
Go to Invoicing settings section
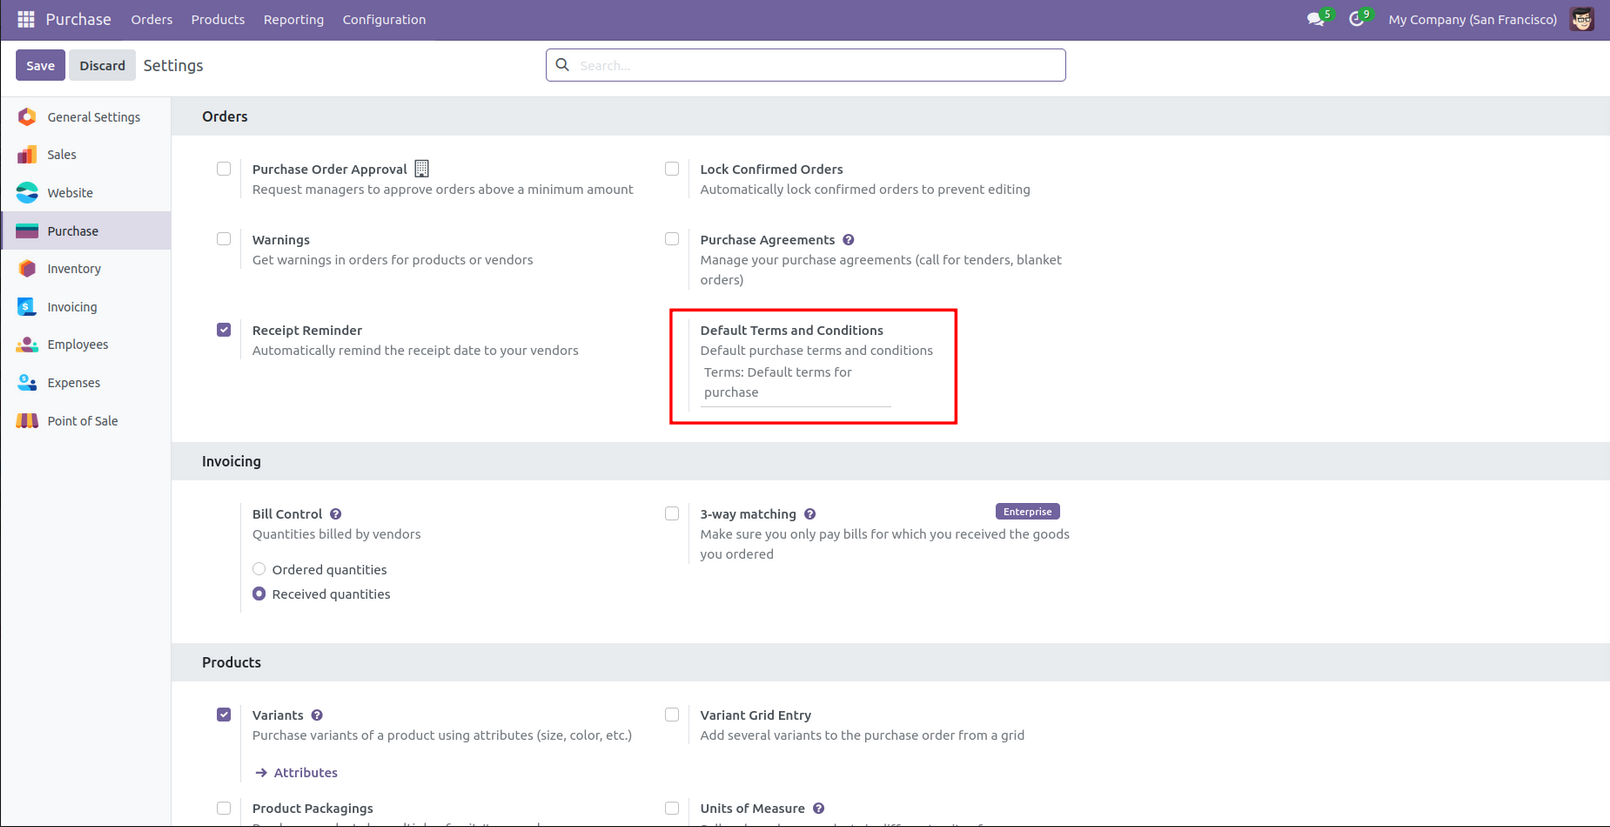click(x=86, y=307)
